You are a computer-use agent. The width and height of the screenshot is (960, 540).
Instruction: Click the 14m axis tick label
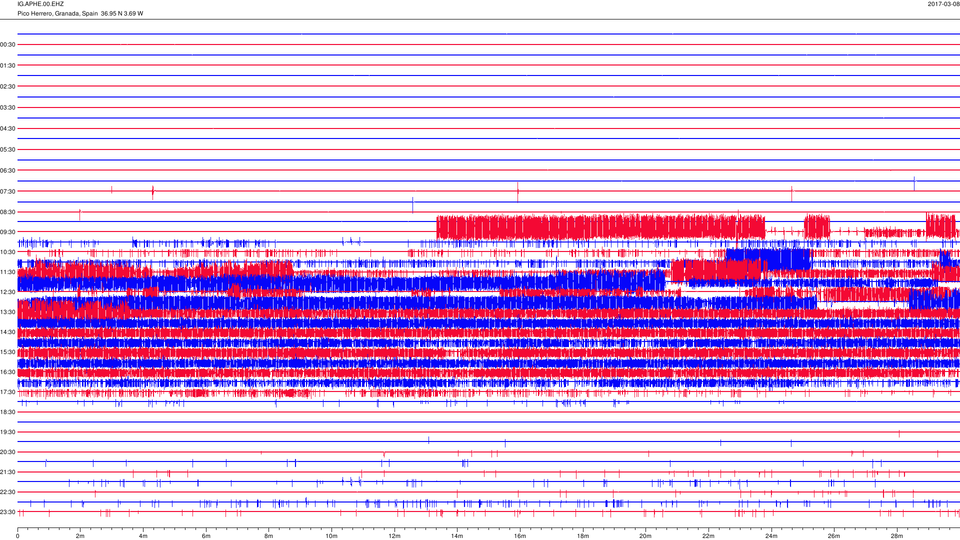[457, 536]
